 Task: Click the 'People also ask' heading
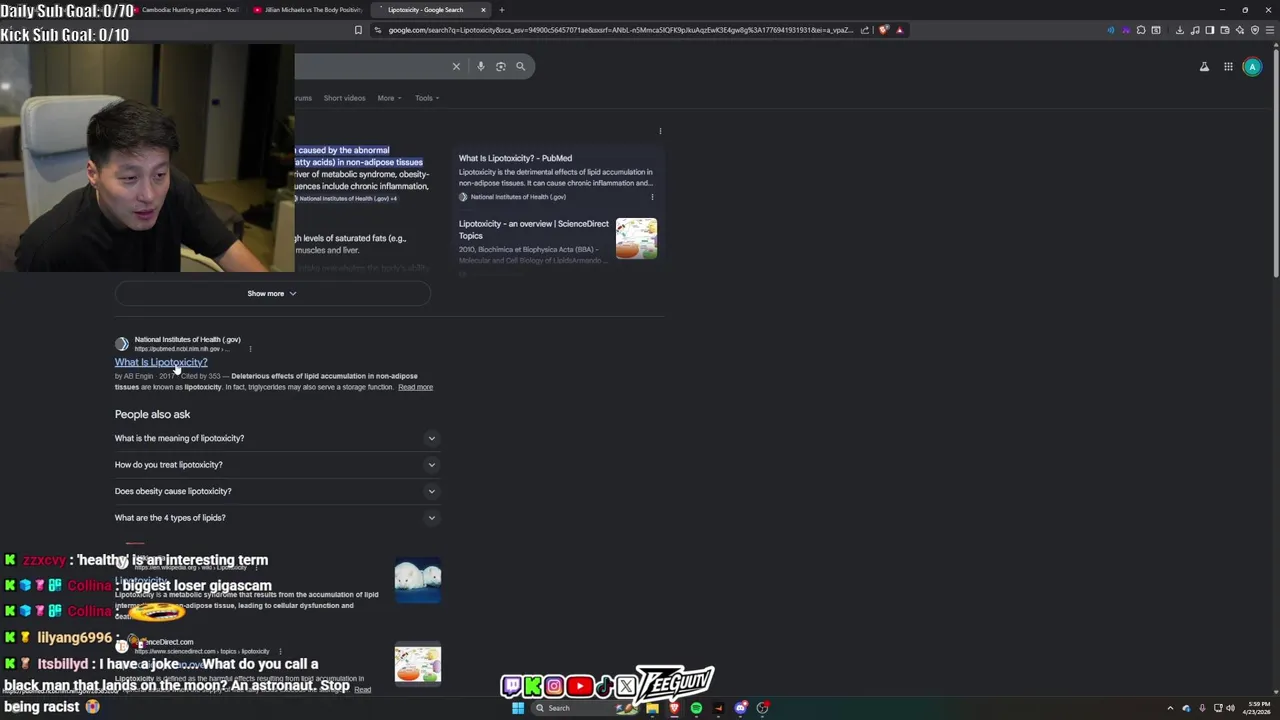click(152, 414)
